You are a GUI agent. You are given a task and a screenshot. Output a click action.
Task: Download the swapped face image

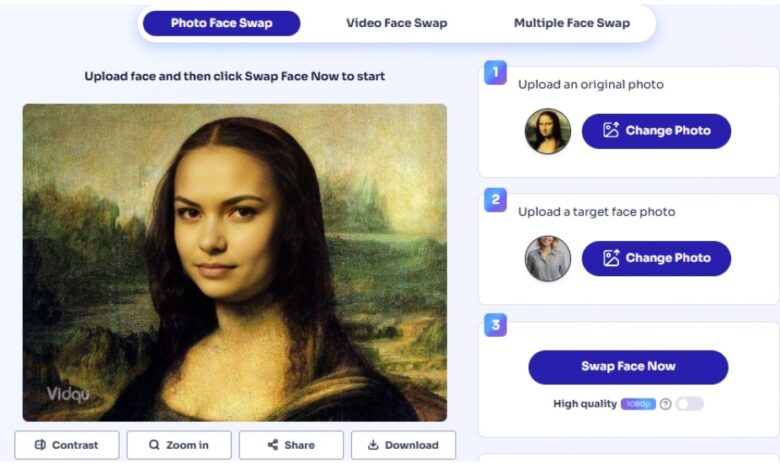[x=403, y=445]
